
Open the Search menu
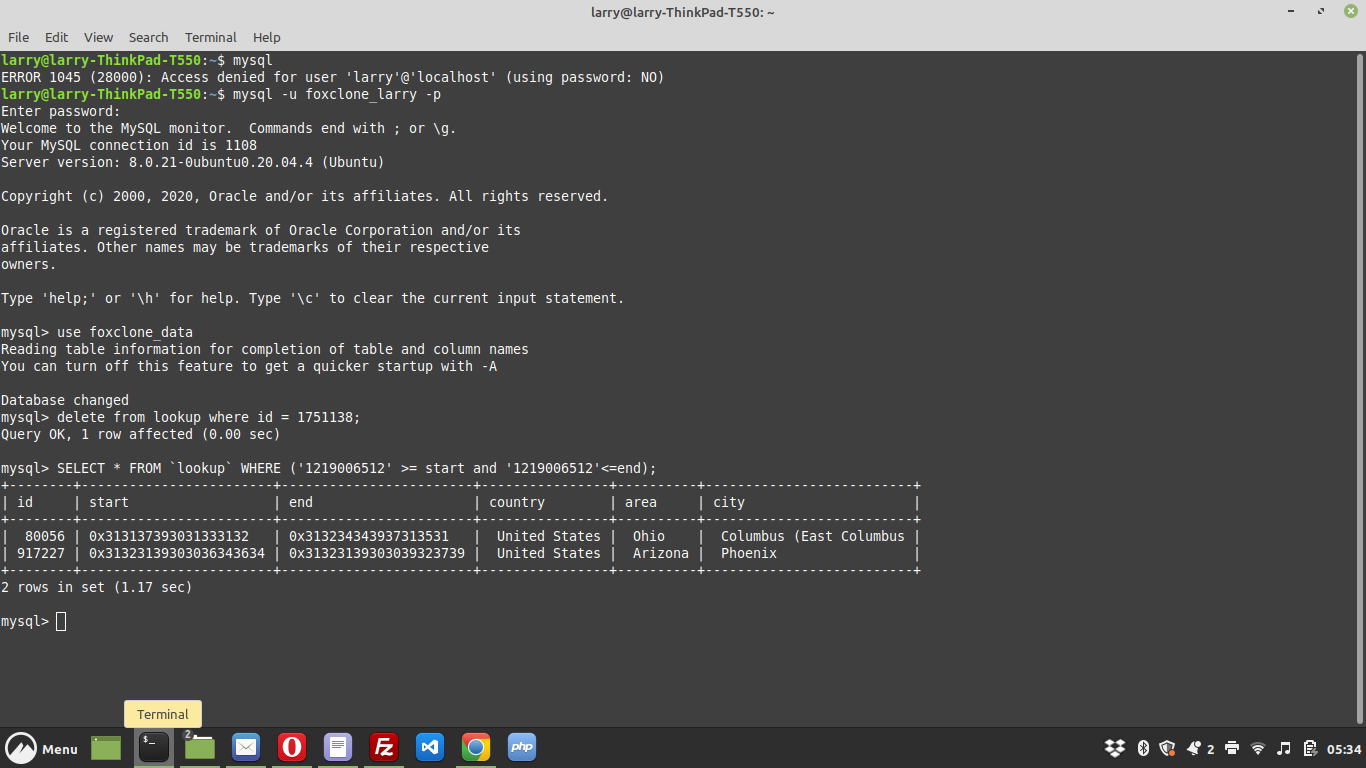(148, 37)
